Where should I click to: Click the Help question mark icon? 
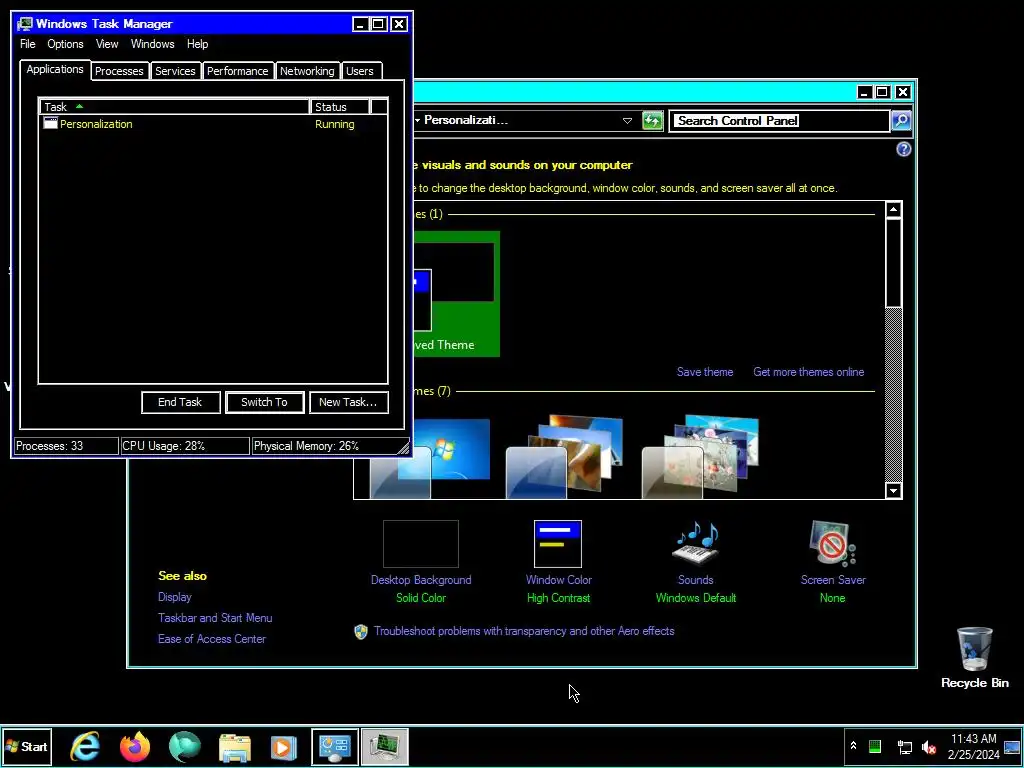coord(903,150)
